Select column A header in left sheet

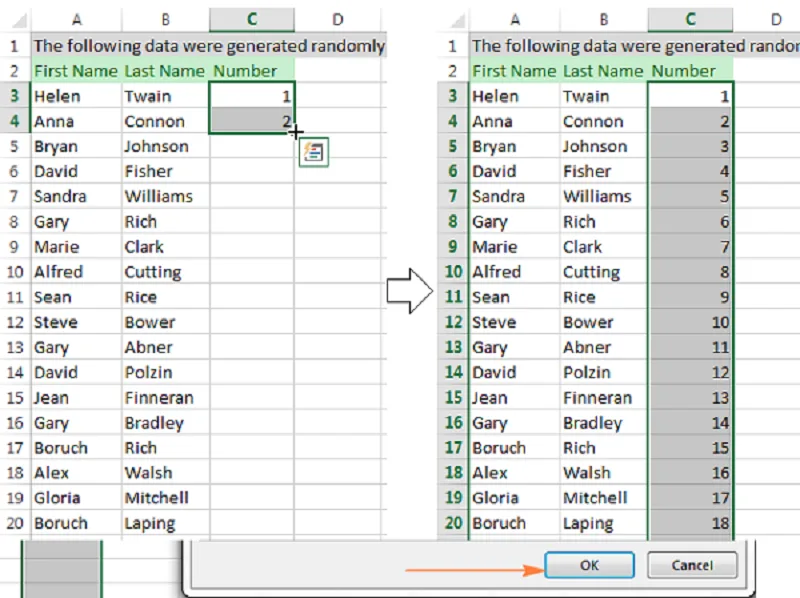click(77, 19)
